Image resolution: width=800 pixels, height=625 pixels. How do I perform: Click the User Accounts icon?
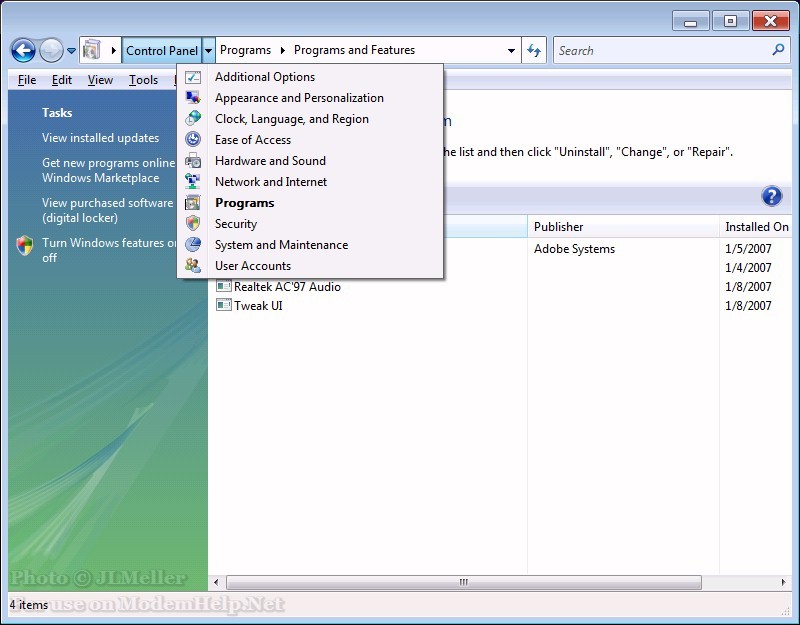pyautogui.click(x=193, y=265)
